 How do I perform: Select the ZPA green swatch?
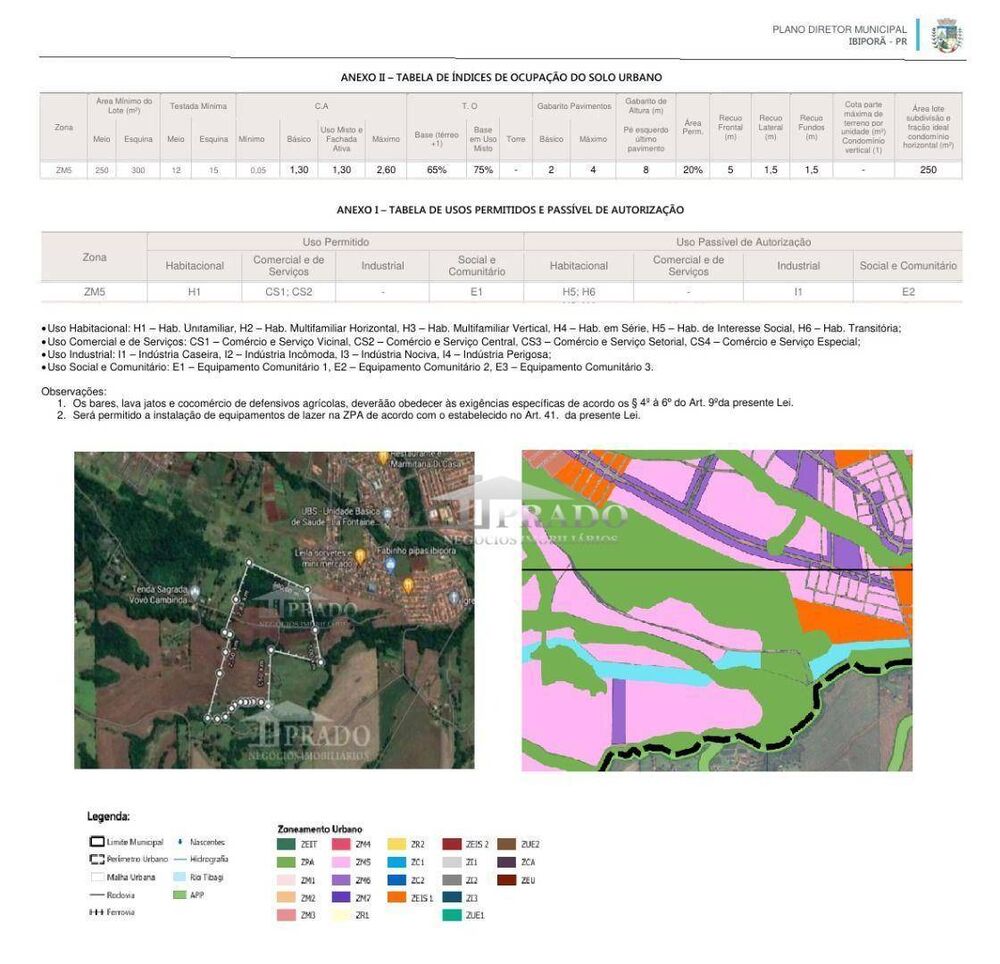(286, 862)
